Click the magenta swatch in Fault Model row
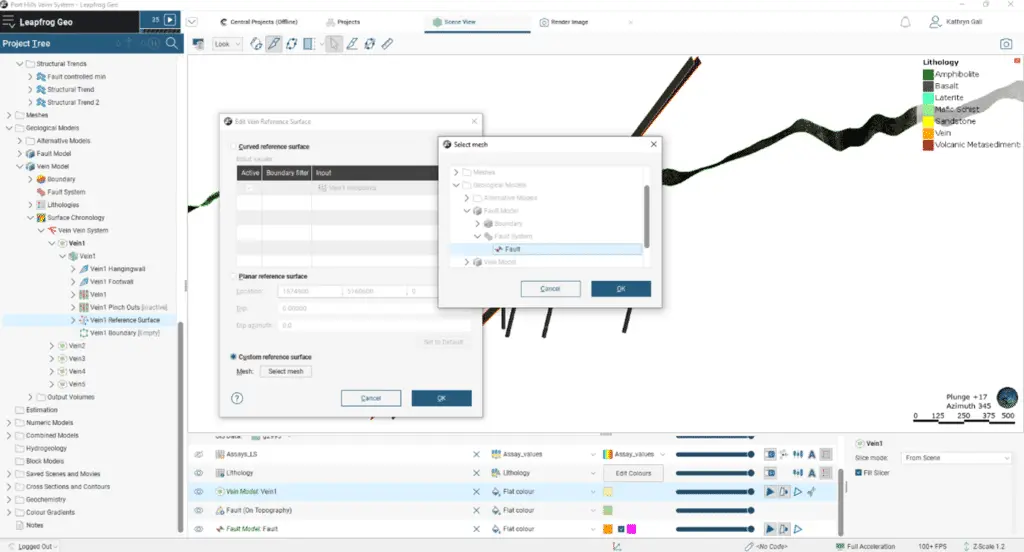This screenshot has width=1024, height=552. (x=632, y=529)
